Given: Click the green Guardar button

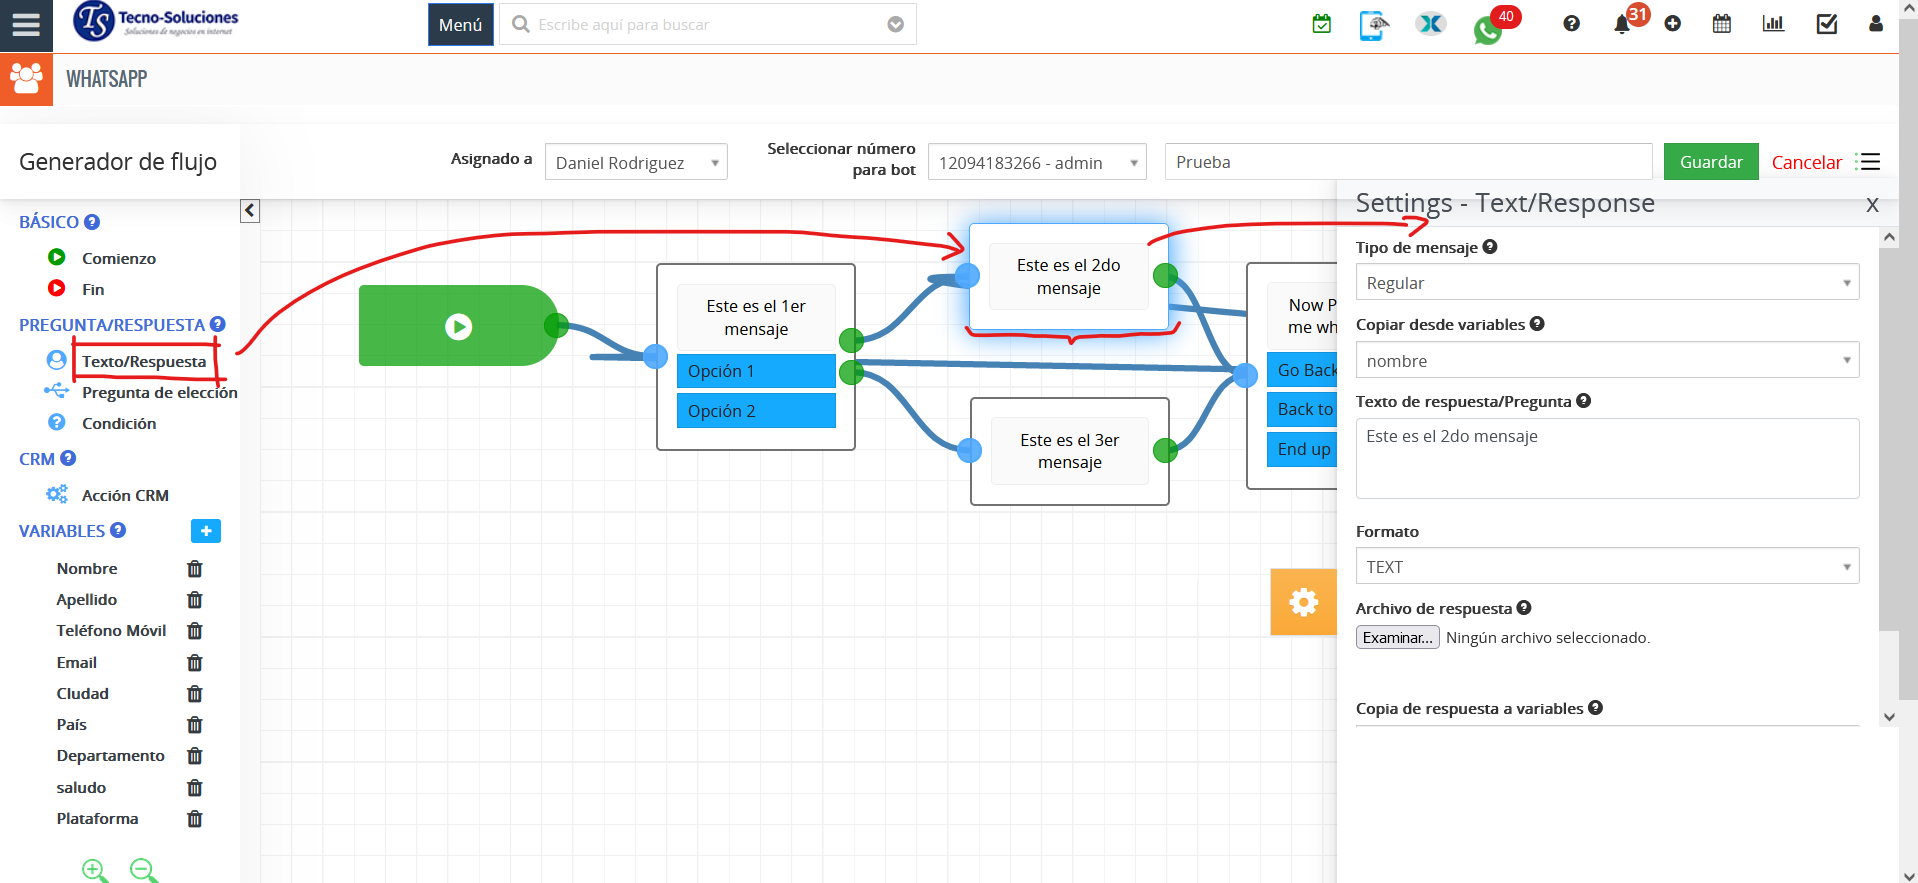Looking at the screenshot, I should point(1710,162).
